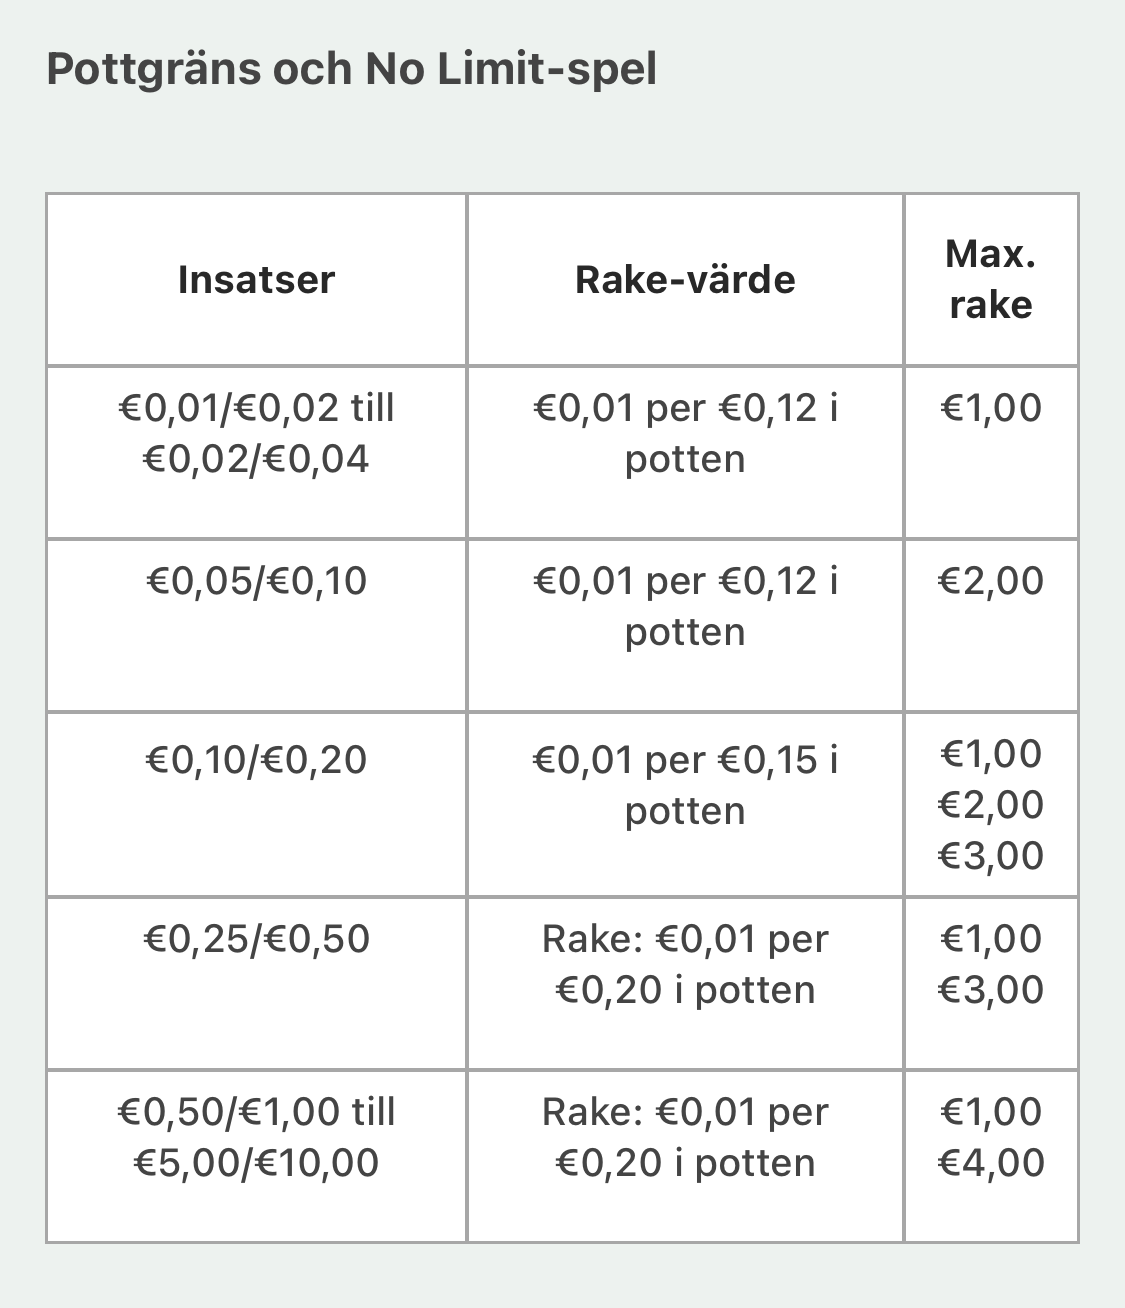
Task: Click the €1,00 max rake in last row
Action: click(991, 1112)
